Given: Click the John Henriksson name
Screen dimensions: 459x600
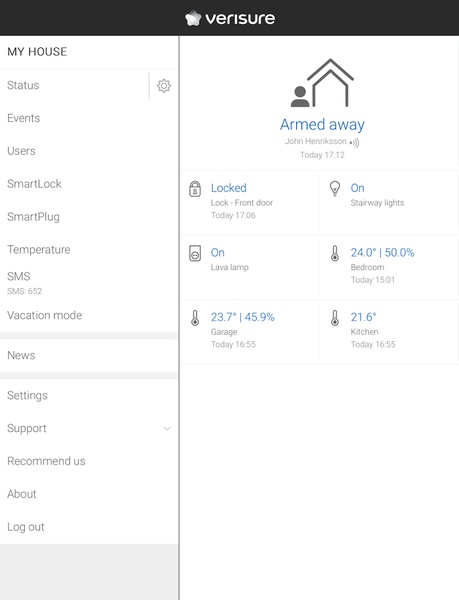Looking at the screenshot, I should (316, 141).
